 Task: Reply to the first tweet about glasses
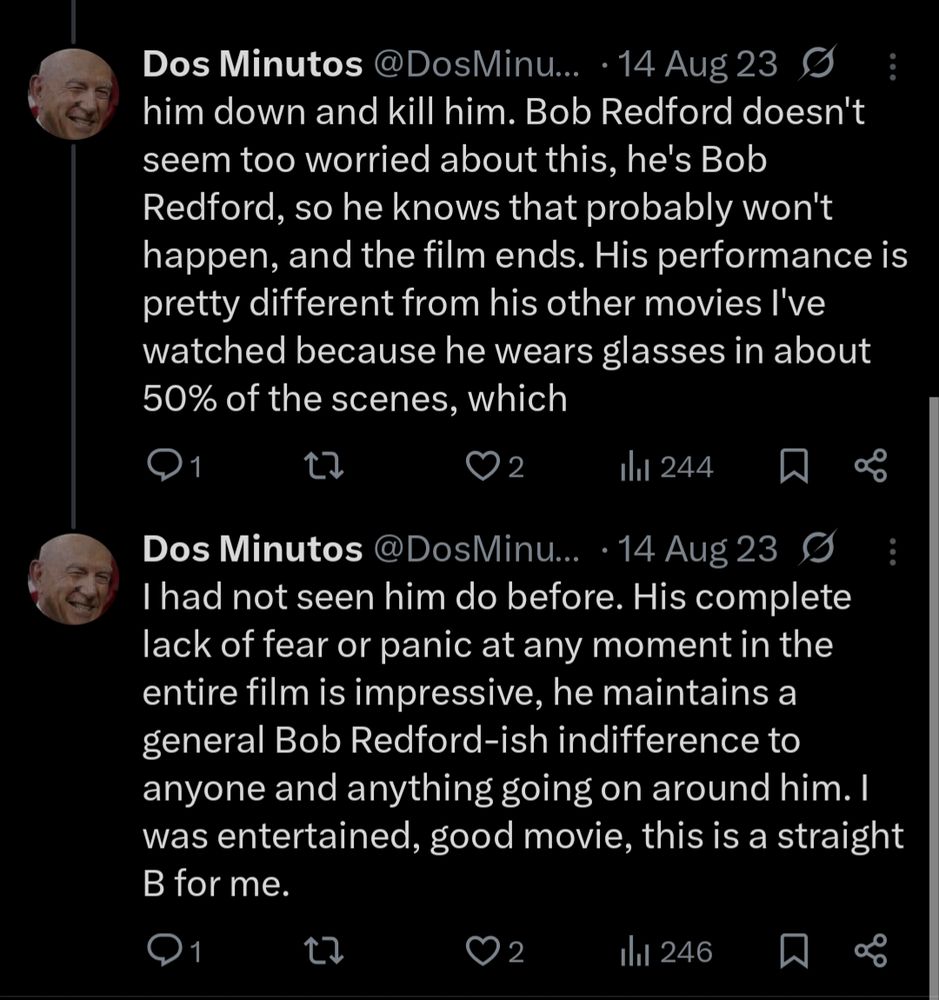pyautogui.click(x=163, y=466)
